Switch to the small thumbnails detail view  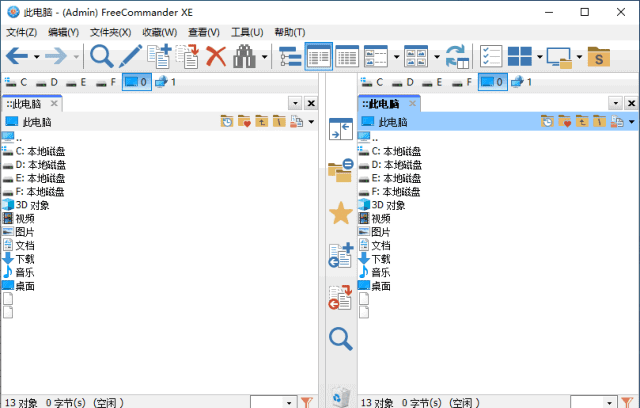point(376,56)
